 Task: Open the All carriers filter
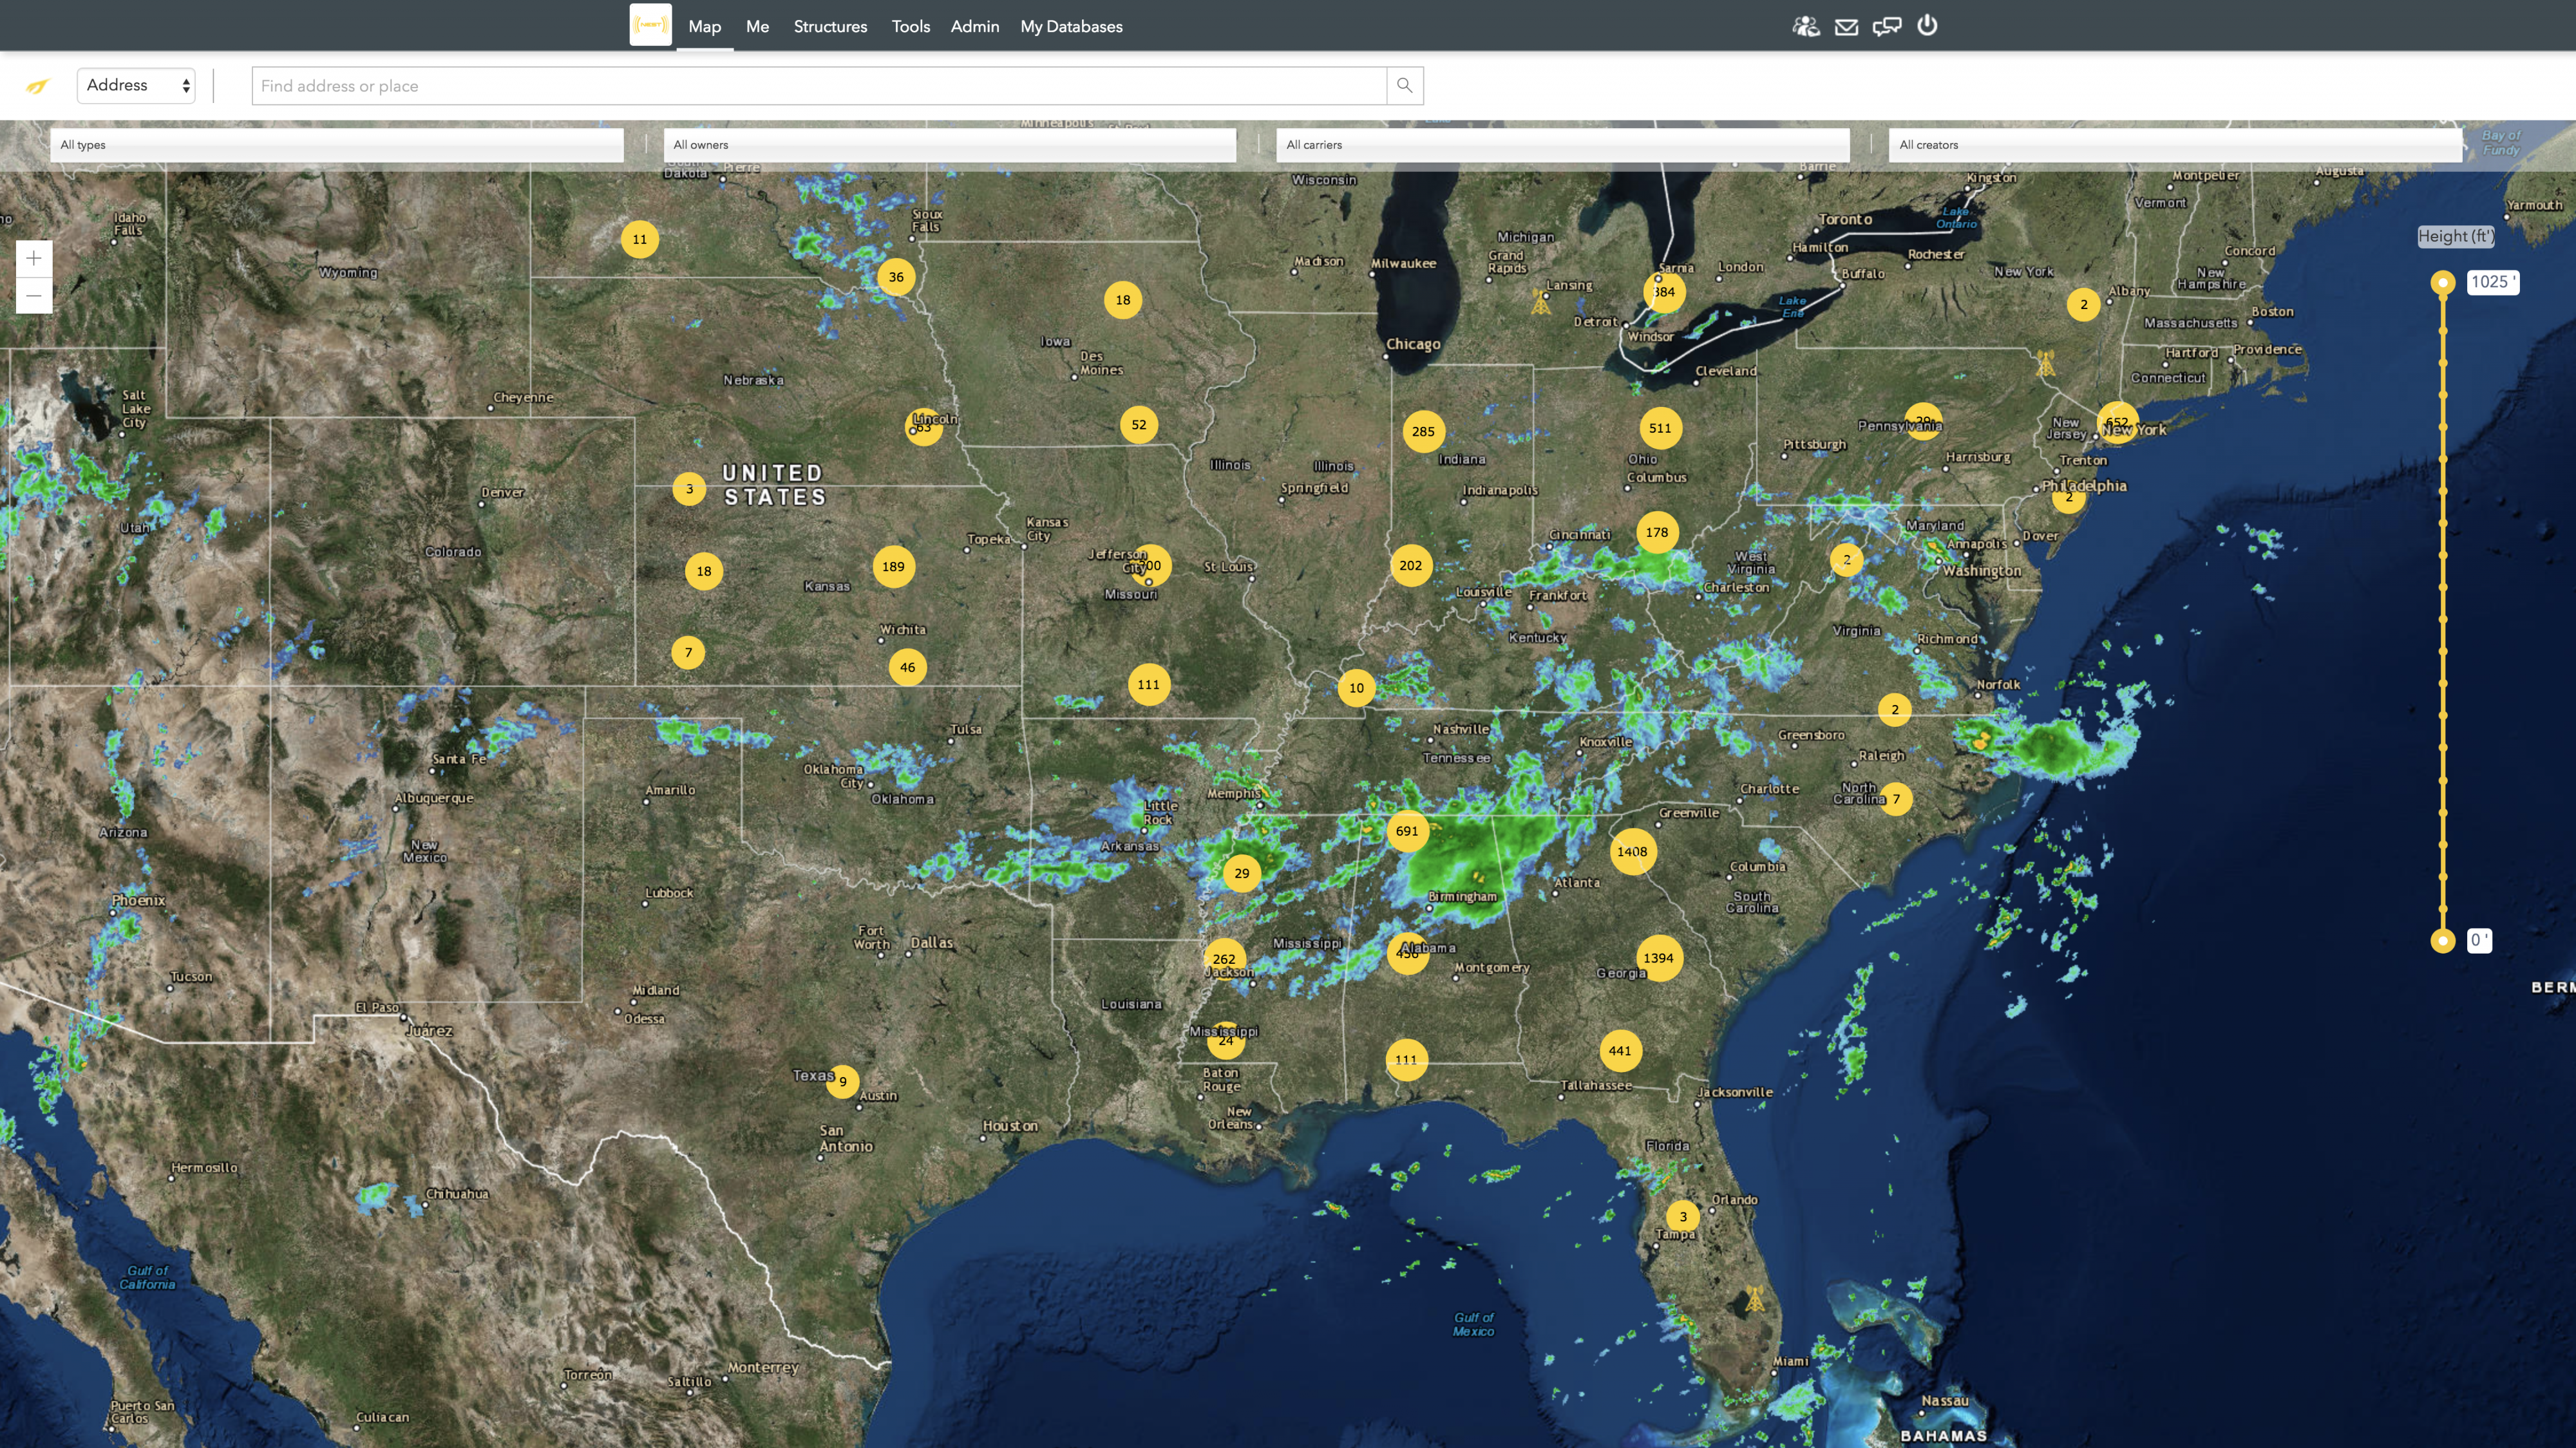[x=1563, y=145]
